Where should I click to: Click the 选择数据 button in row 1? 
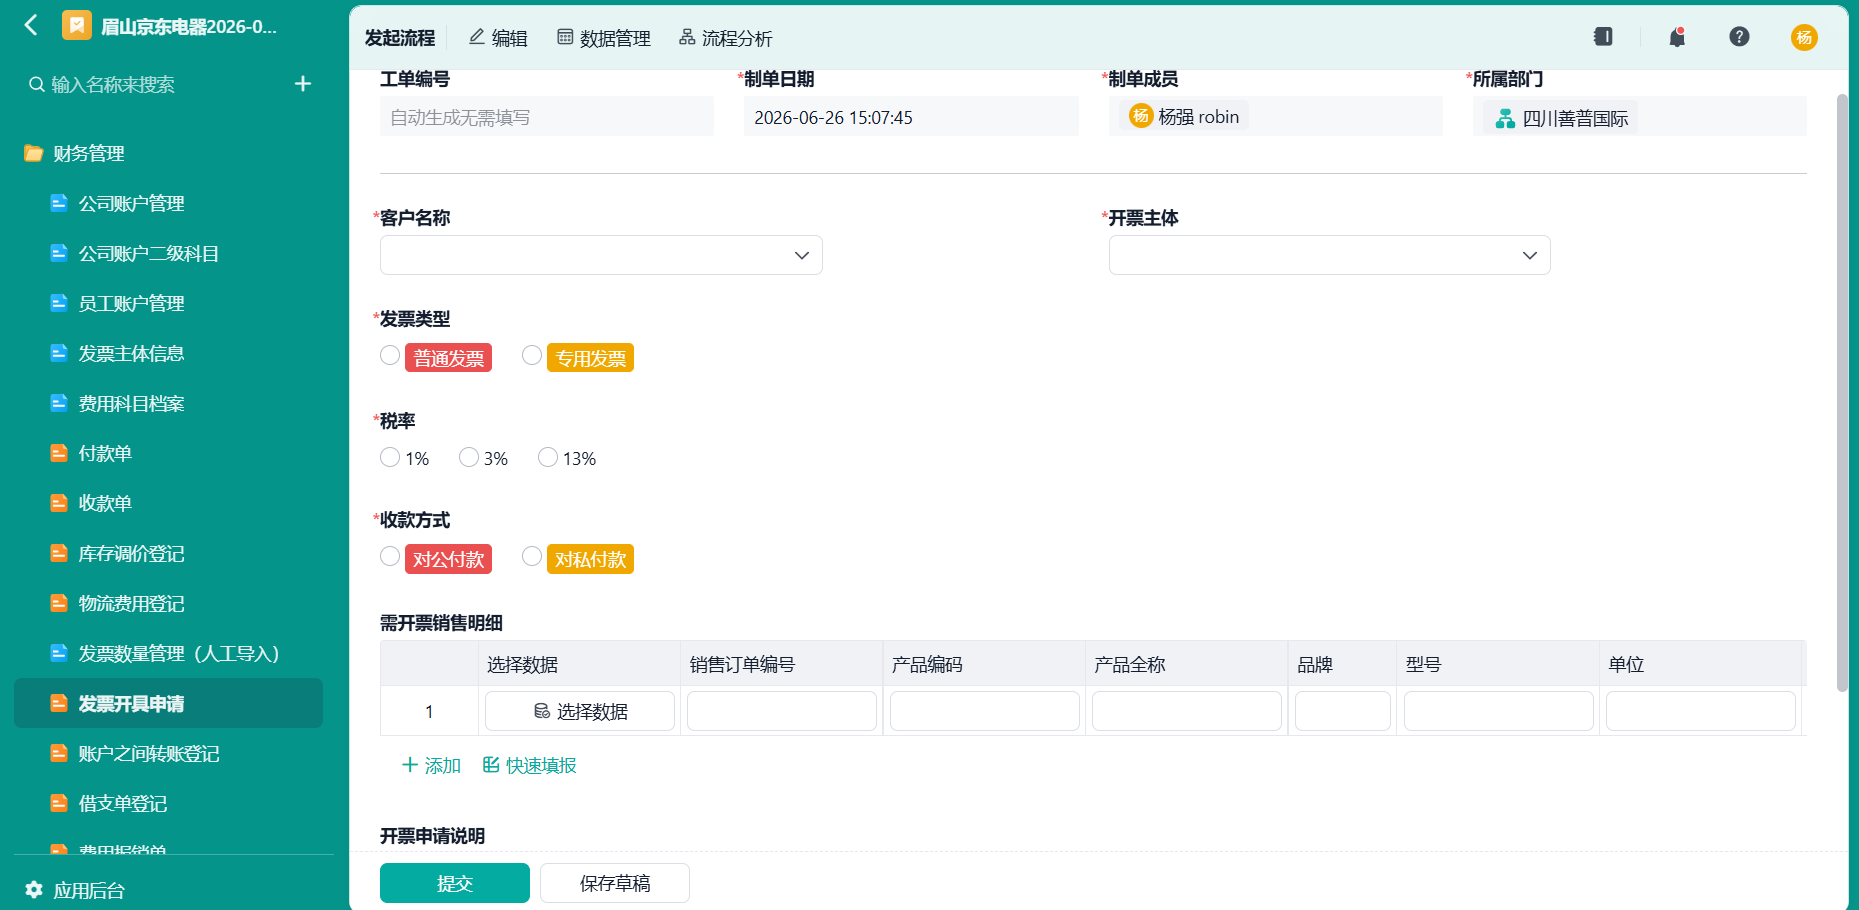pyautogui.click(x=580, y=711)
